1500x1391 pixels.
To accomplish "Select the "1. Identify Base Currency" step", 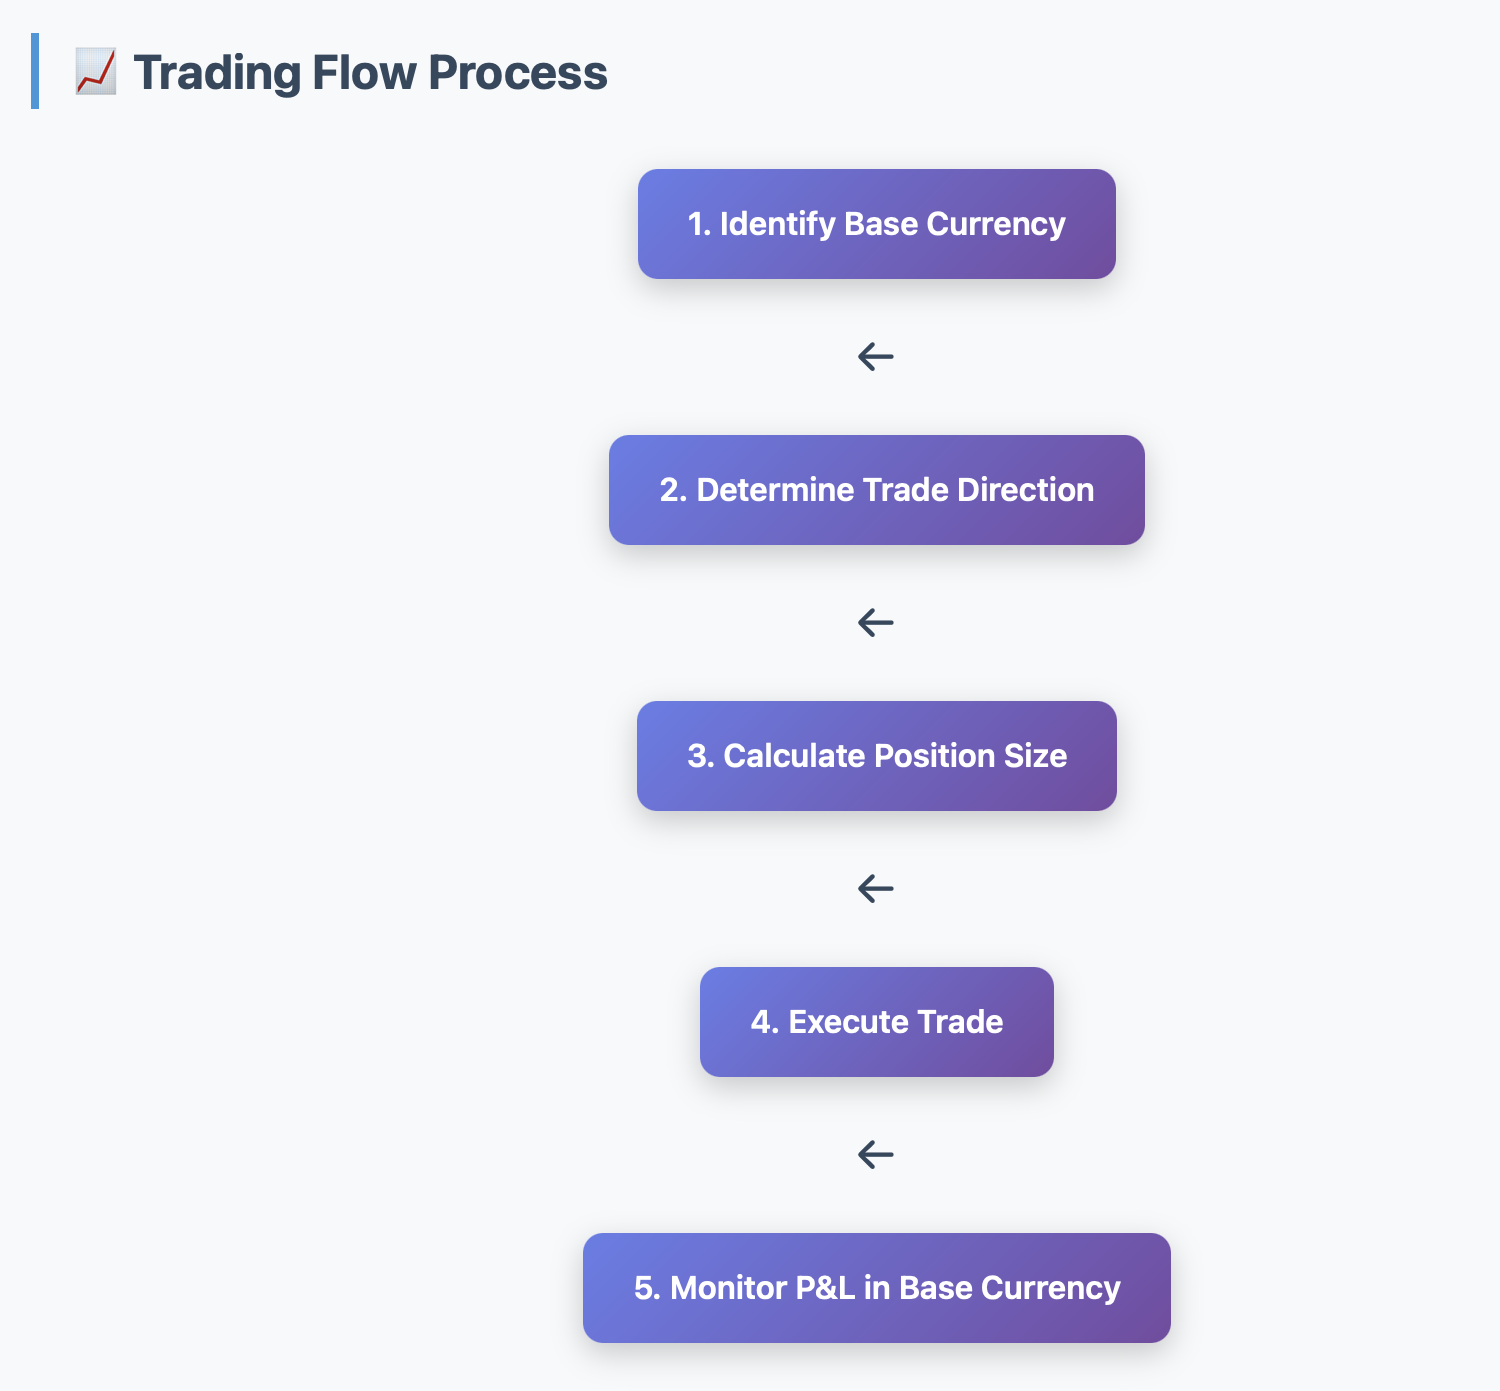I will coord(876,224).
